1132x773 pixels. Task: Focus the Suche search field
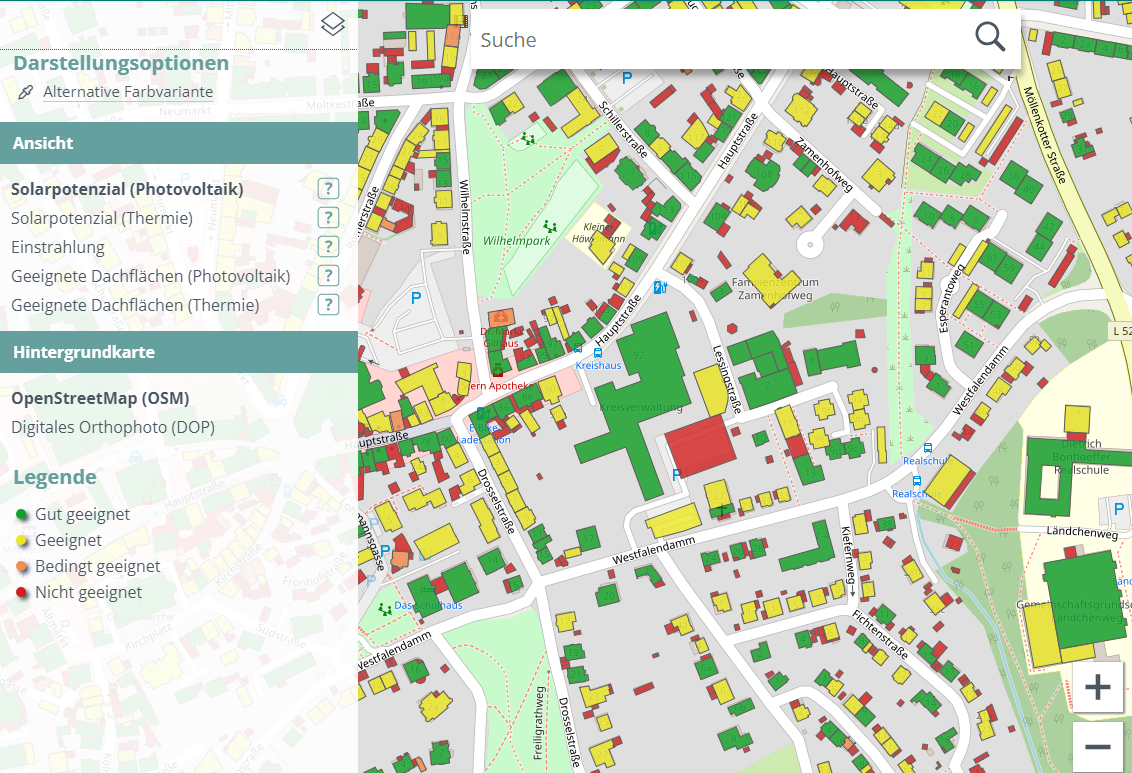click(720, 40)
